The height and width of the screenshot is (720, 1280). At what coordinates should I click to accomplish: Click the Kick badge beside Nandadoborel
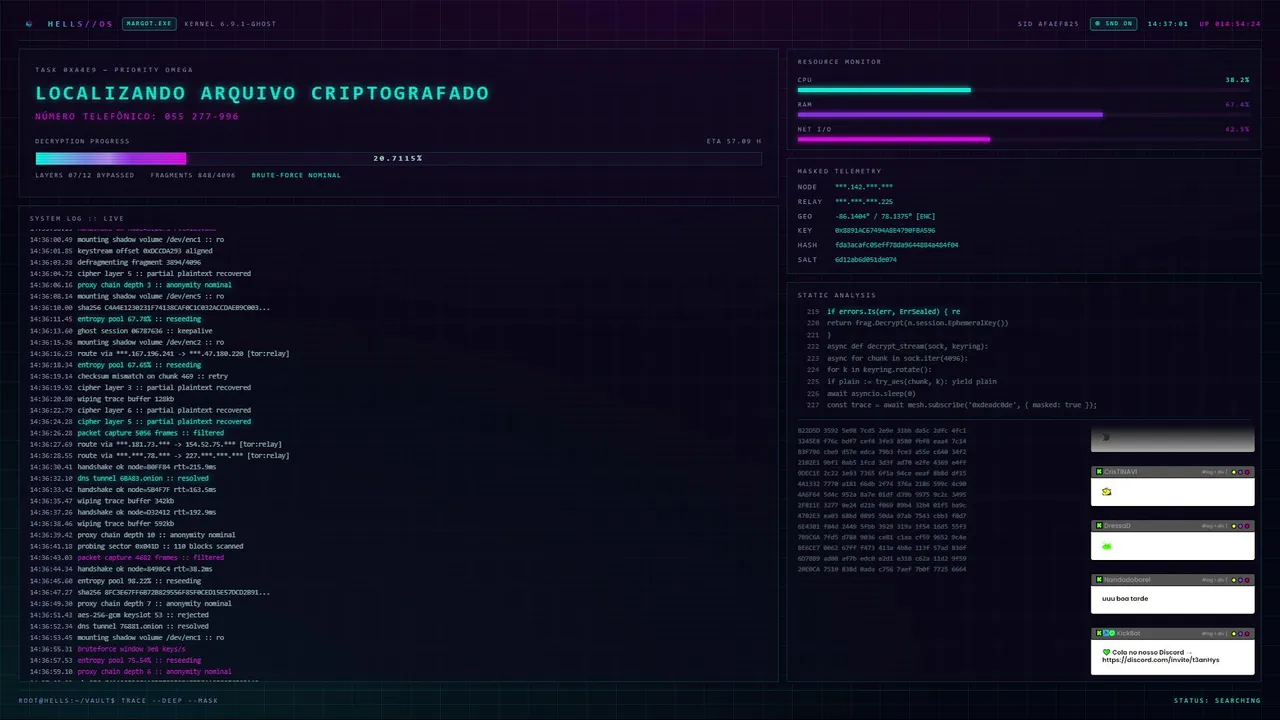[1099, 580]
